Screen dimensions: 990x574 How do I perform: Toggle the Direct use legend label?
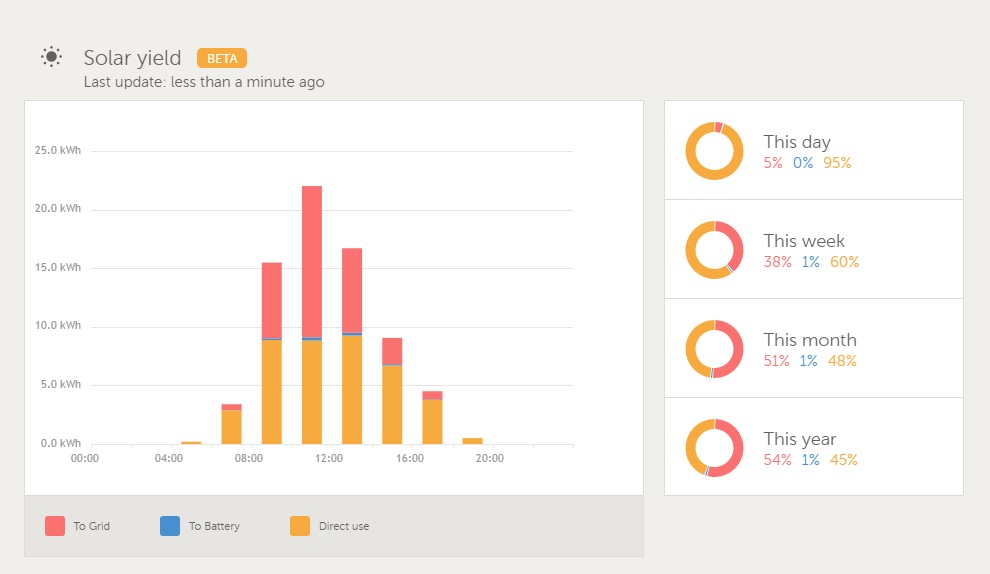click(343, 526)
